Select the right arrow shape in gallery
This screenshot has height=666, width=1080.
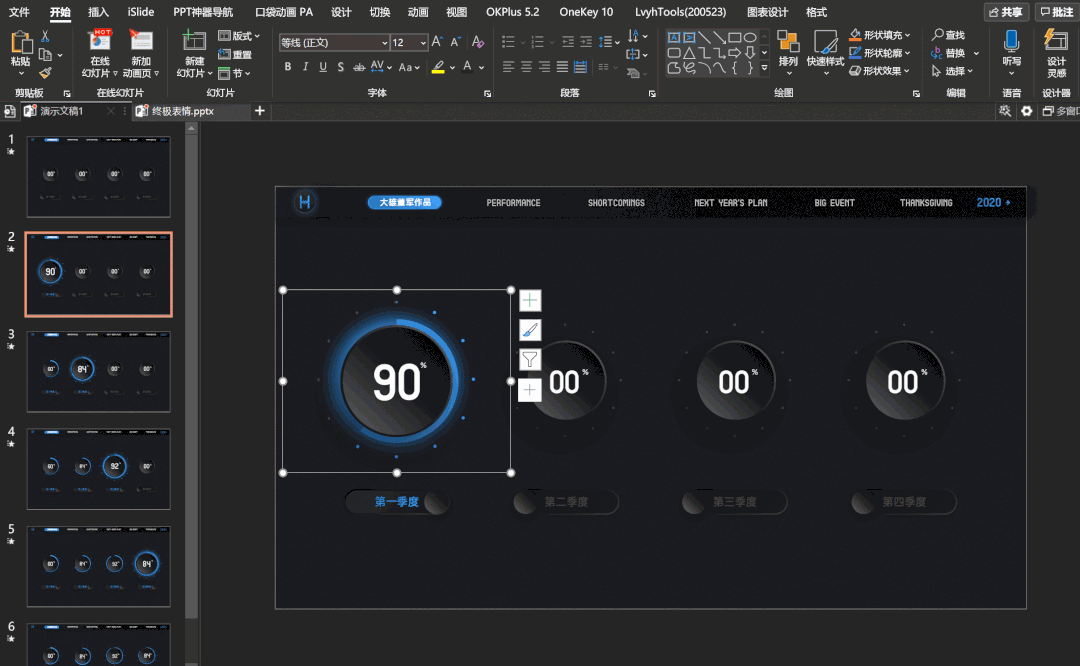(x=735, y=52)
